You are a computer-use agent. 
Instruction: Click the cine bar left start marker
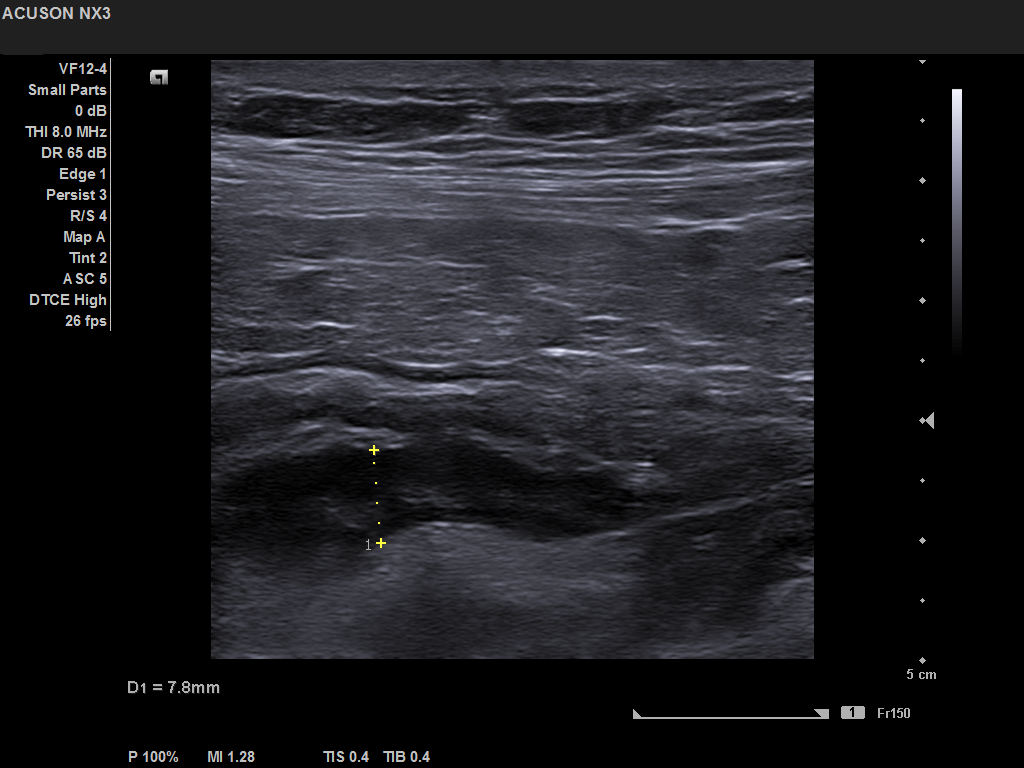point(636,714)
